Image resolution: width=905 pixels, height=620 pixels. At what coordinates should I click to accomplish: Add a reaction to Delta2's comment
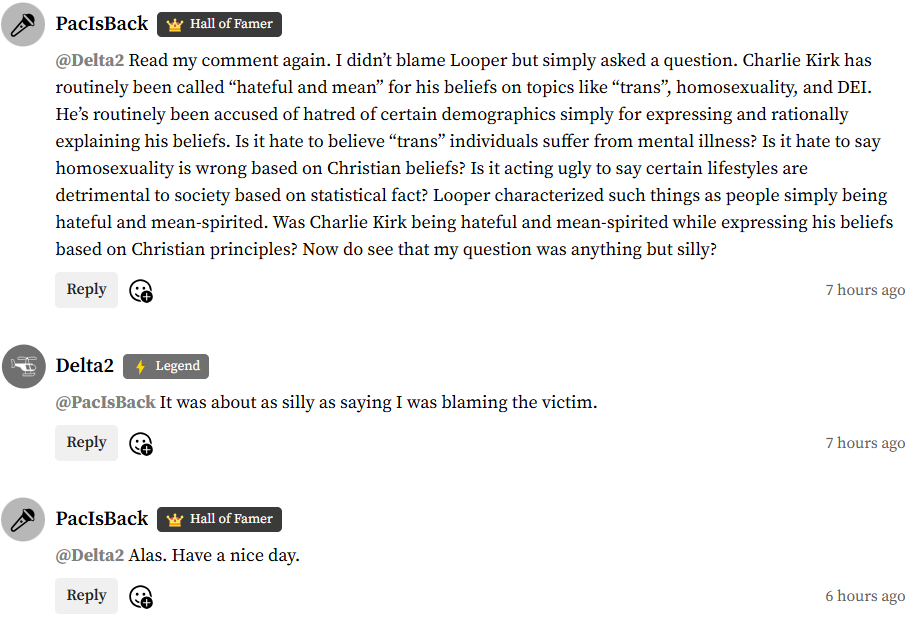pos(141,444)
